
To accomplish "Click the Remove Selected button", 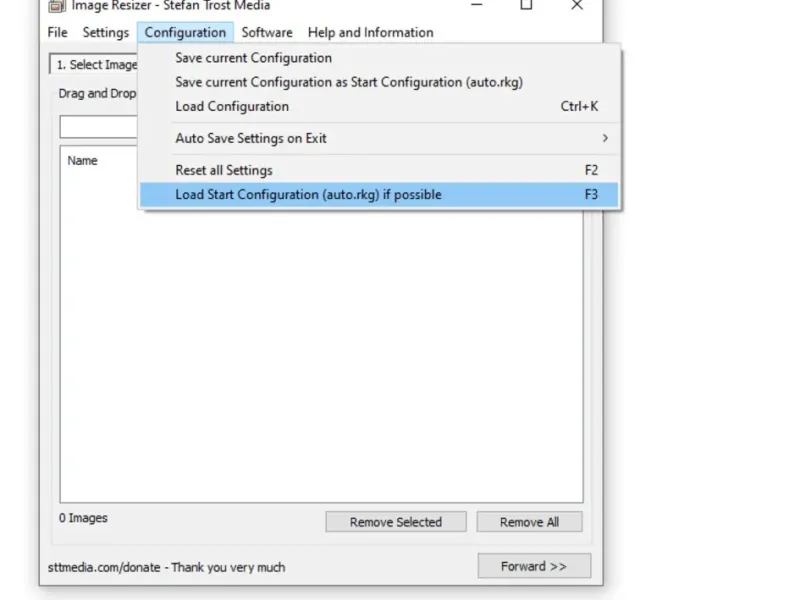I will coord(396,522).
